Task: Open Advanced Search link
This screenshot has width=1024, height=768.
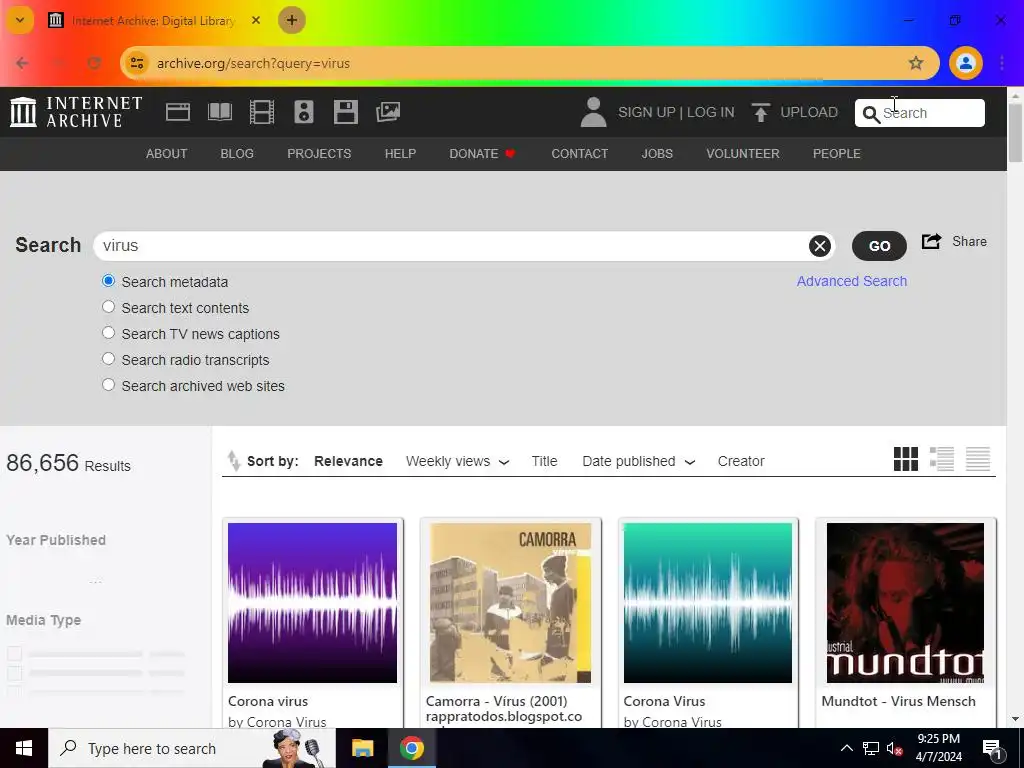Action: 852,281
